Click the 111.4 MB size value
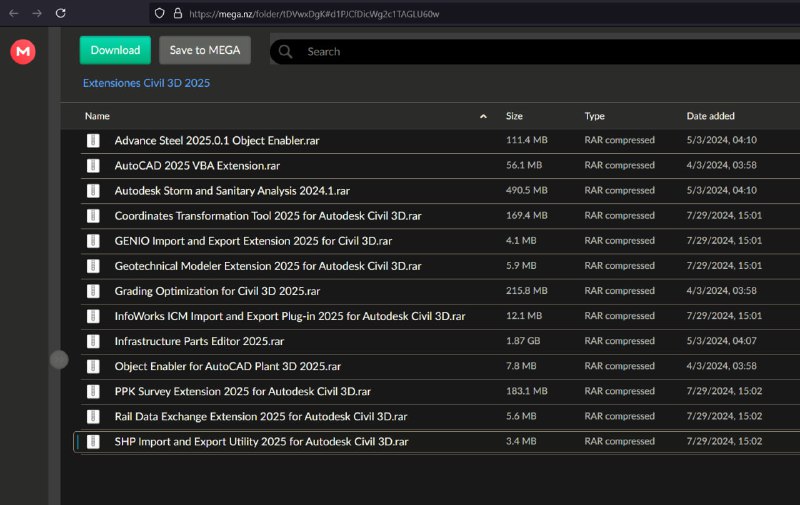This screenshot has width=800, height=505. coord(527,140)
